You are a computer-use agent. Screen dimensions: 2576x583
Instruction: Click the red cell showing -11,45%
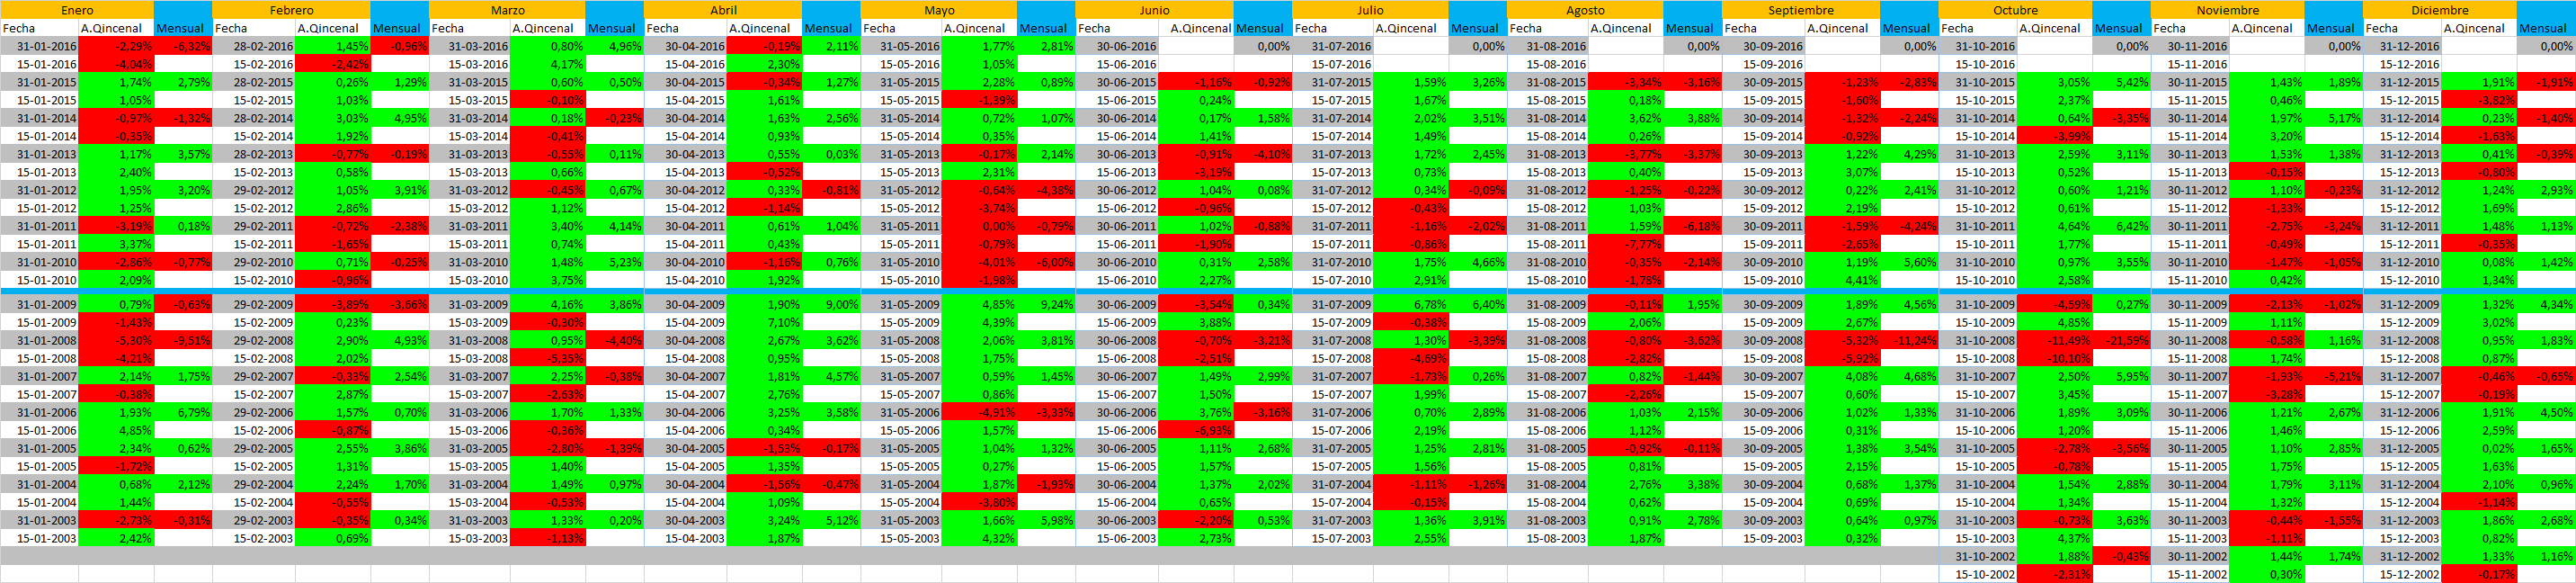2055,341
